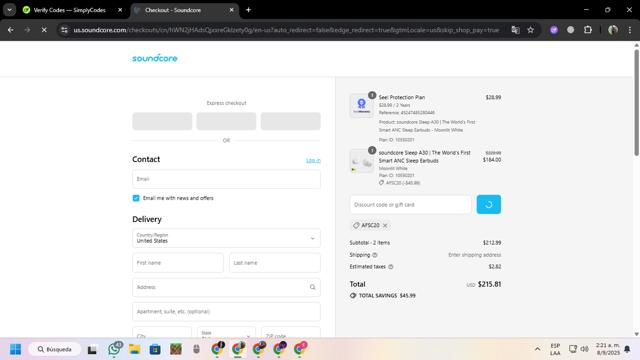Apply the discount code with the blue button
The width and height of the screenshot is (640, 360).
[489, 204]
